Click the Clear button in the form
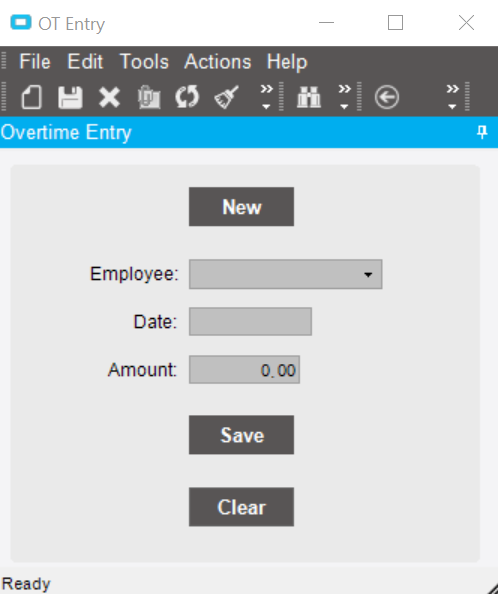 [x=242, y=507]
